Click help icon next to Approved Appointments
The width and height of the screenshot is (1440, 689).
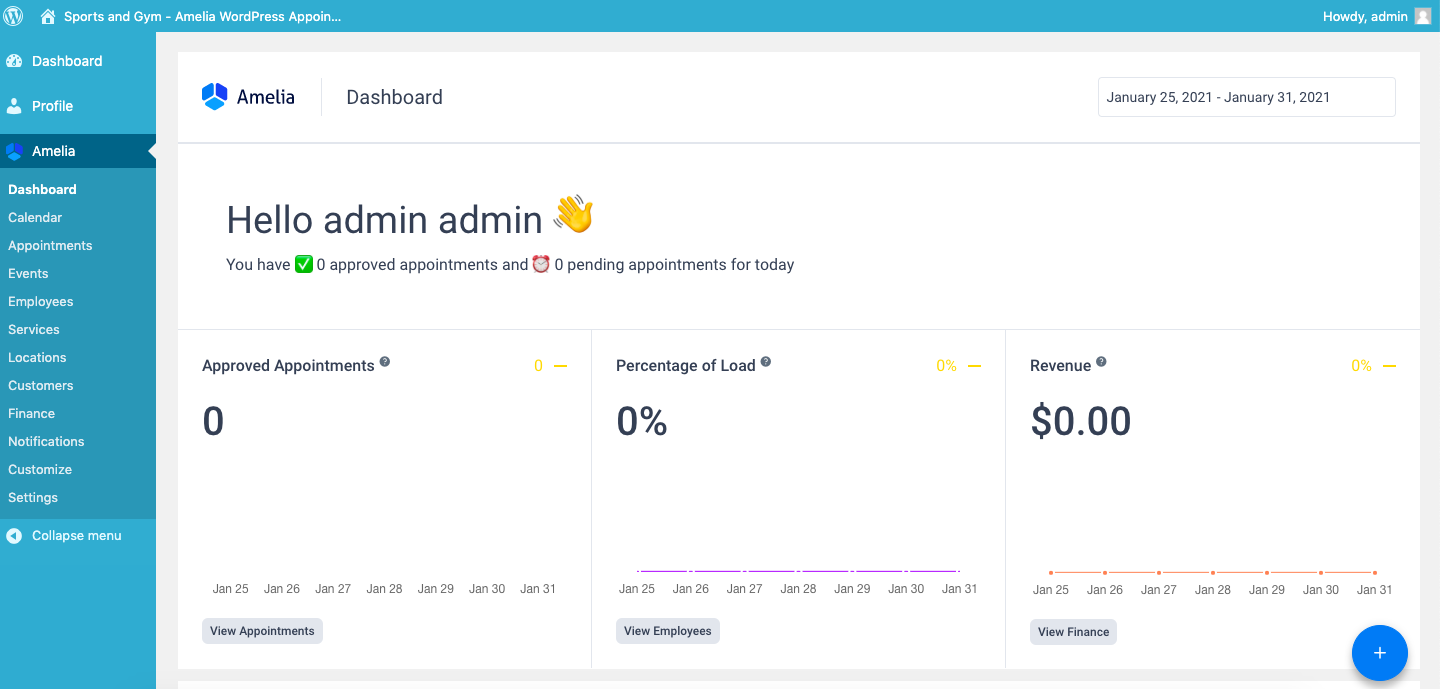pyautogui.click(x=385, y=362)
